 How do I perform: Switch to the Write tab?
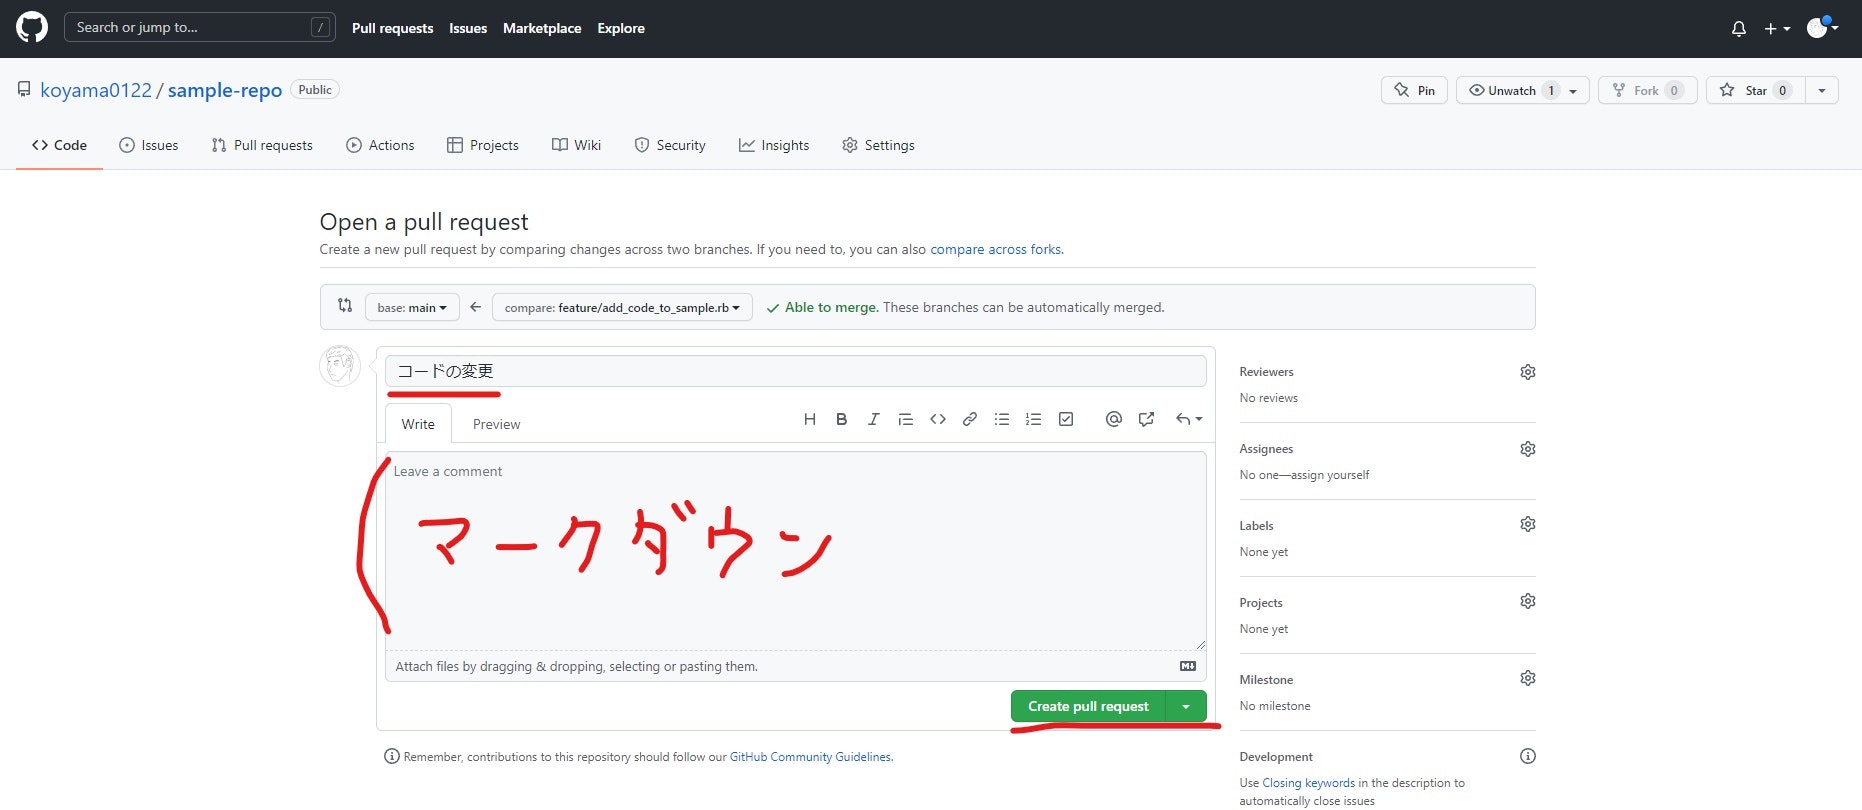coord(418,424)
